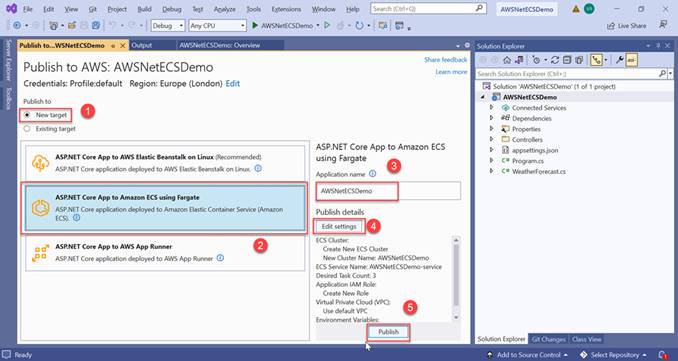Show info for the Amazon ECS recipe
The image size is (678, 361).
(77, 218)
